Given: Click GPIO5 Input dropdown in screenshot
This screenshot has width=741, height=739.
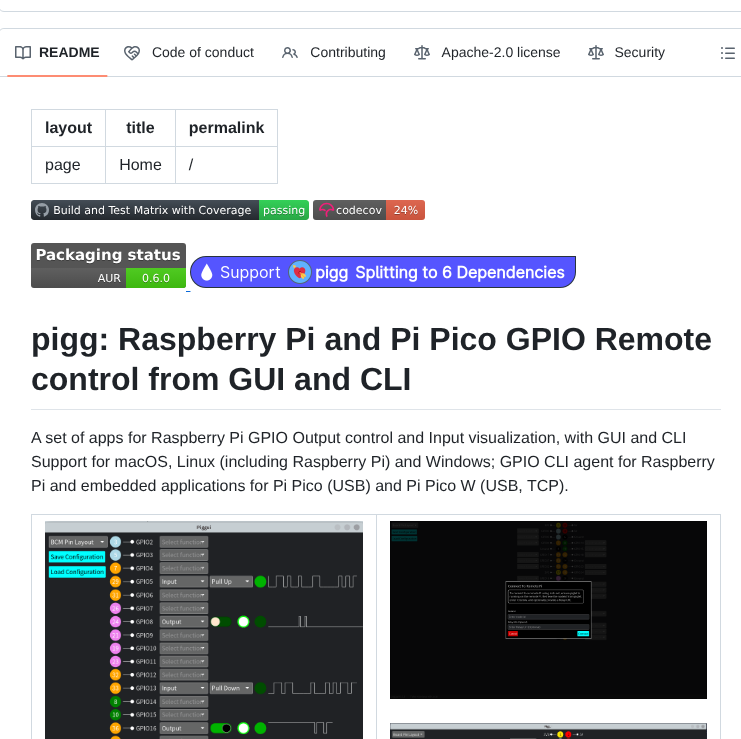Looking at the screenshot, I should [183, 582].
